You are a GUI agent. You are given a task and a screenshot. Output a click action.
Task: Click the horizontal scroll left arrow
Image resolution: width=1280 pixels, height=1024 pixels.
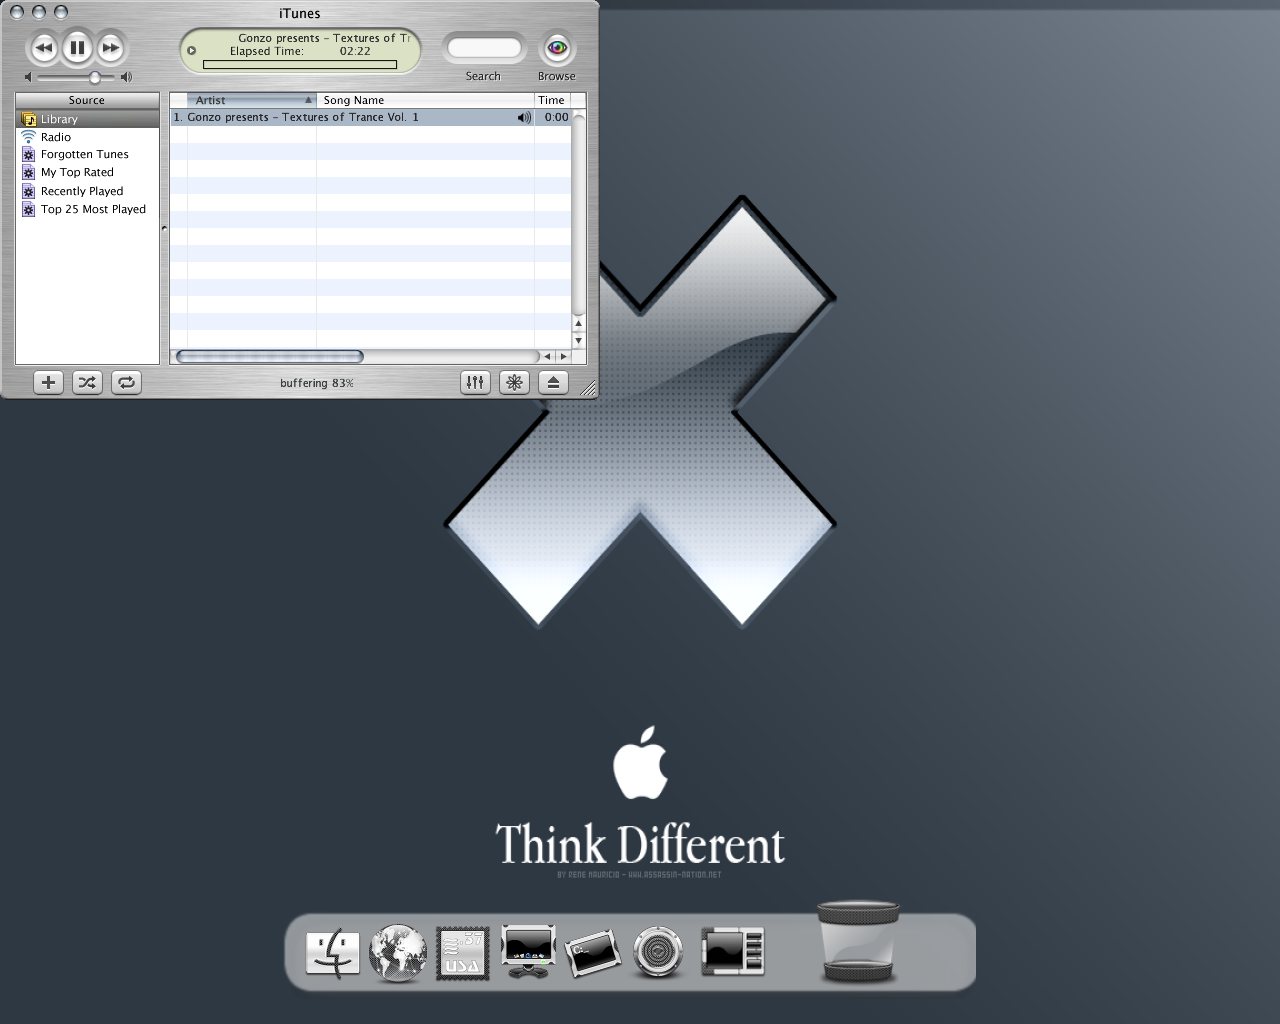(x=547, y=356)
